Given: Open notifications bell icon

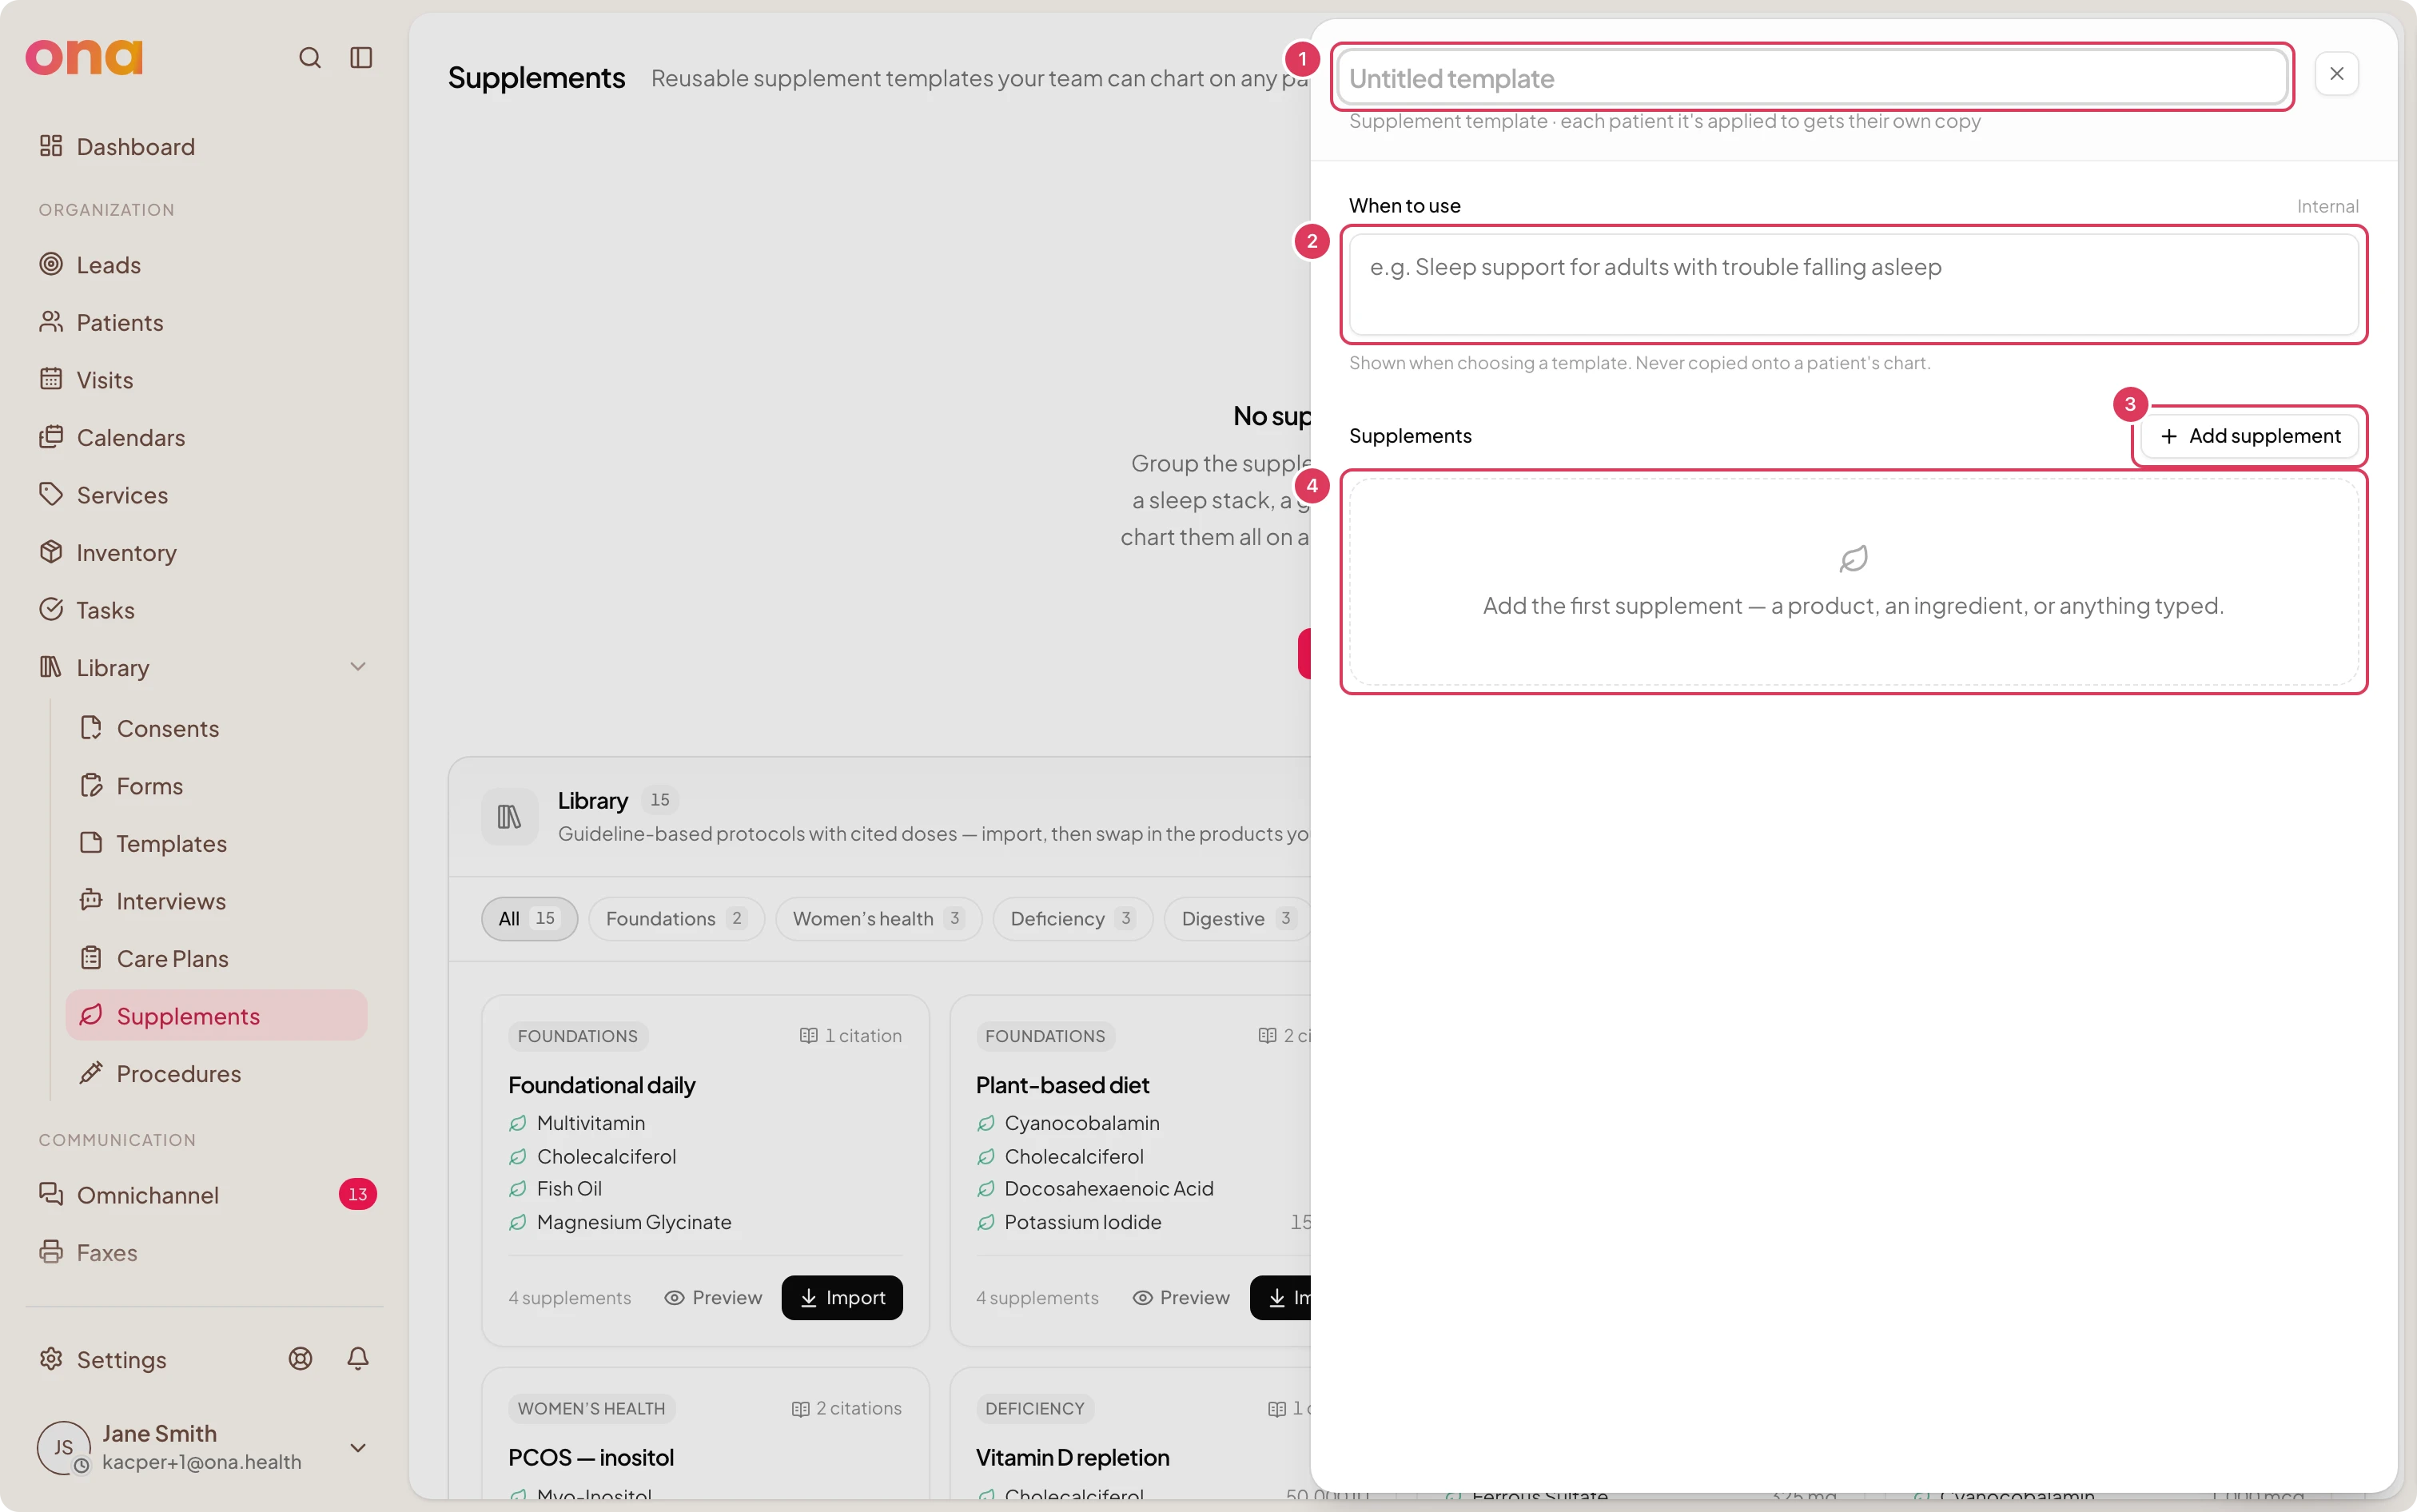Looking at the screenshot, I should pyautogui.click(x=358, y=1359).
